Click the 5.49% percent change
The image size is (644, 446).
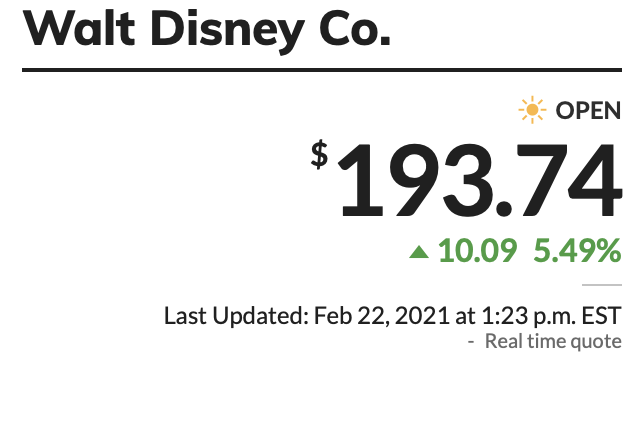[577, 251]
